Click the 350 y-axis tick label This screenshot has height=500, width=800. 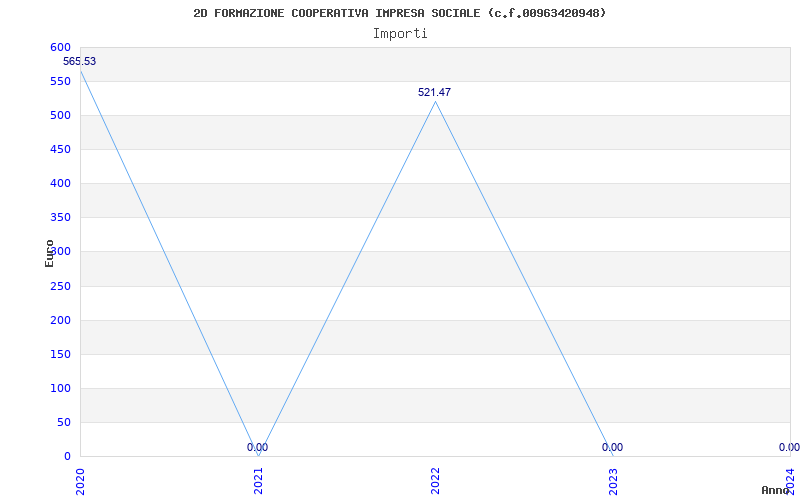coord(60,218)
